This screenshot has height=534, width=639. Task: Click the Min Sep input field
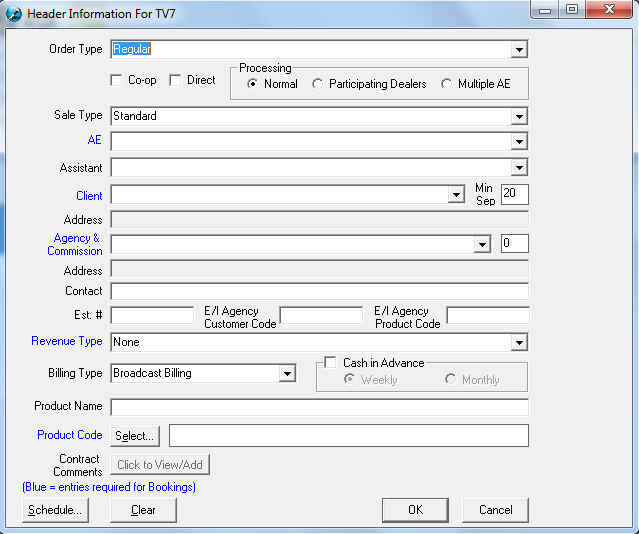(x=514, y=194)
